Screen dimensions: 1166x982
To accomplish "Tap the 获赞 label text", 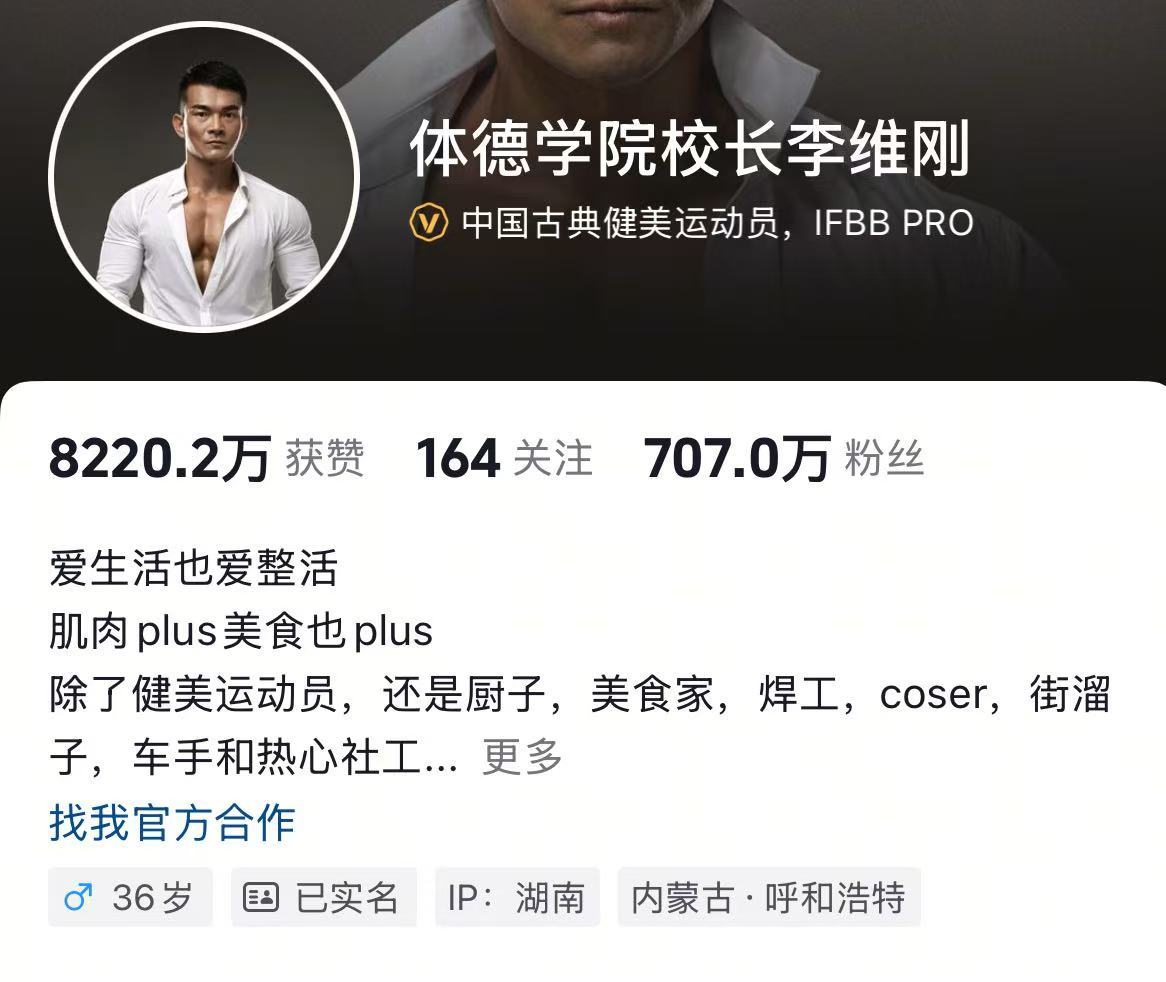I will pyautogui.click(x=325, y=458).
